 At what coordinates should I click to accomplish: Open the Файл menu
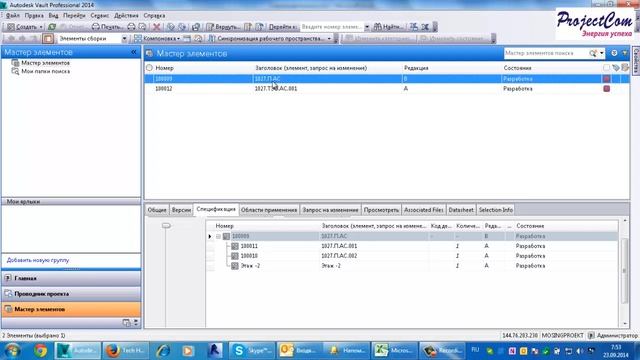(x=13, y=16)
